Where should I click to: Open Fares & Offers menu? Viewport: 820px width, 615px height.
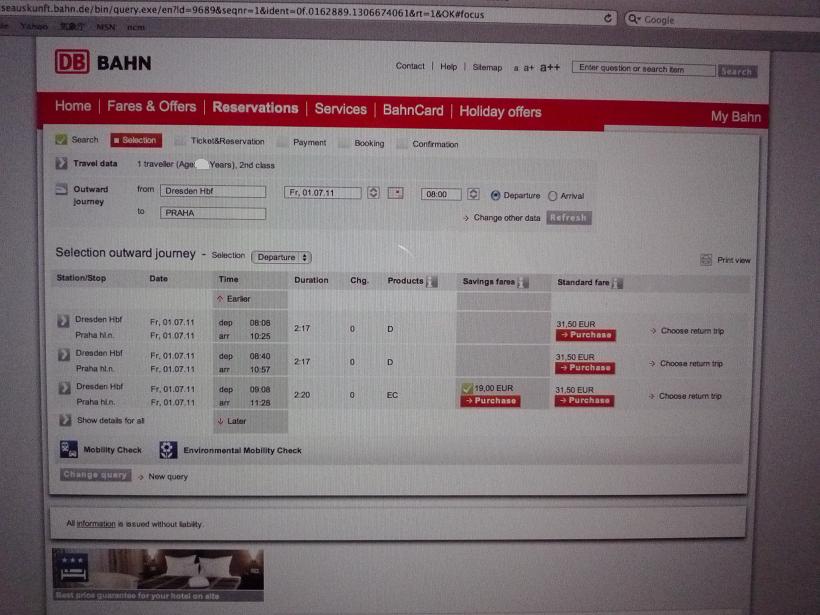click(151, 107)
